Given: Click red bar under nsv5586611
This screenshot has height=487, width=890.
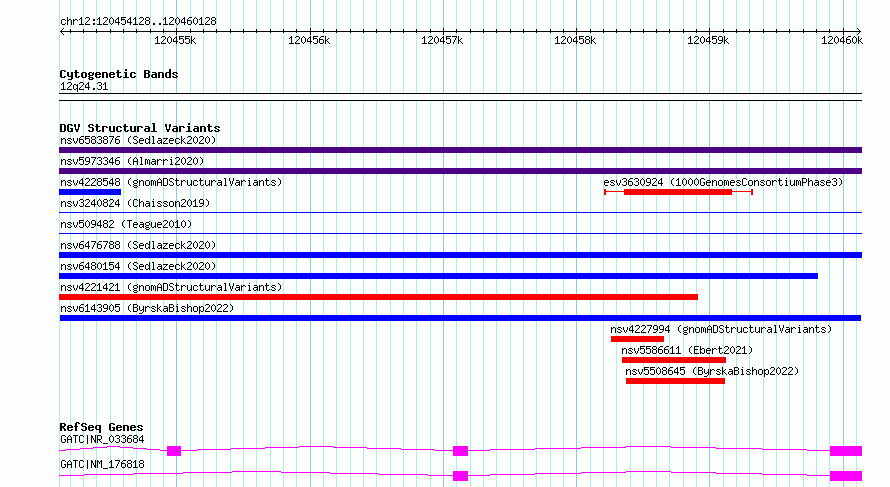Looking at the screenshot, I should pyautogui.click(x=674, y=360).
